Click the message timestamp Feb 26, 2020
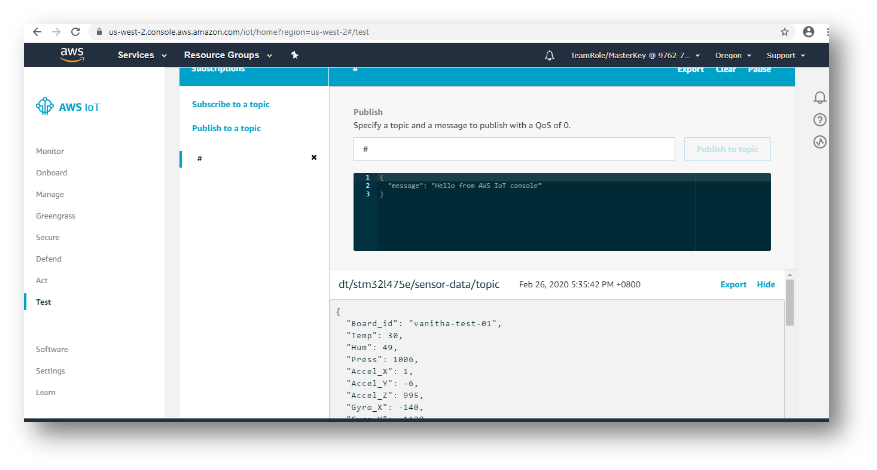The height and width of the screenshot is (470, 877). pyautogui.click(x=579, y=284)
